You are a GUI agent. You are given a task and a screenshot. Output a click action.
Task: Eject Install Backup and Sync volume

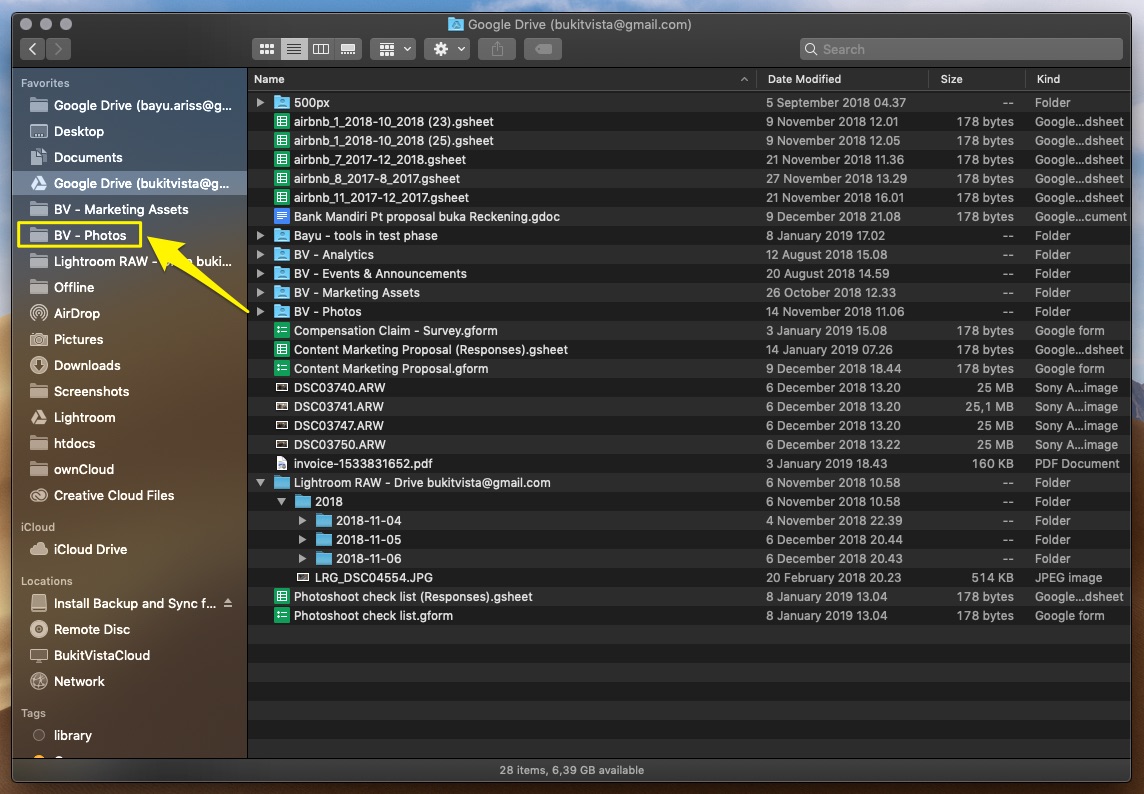tap(228, 603)
